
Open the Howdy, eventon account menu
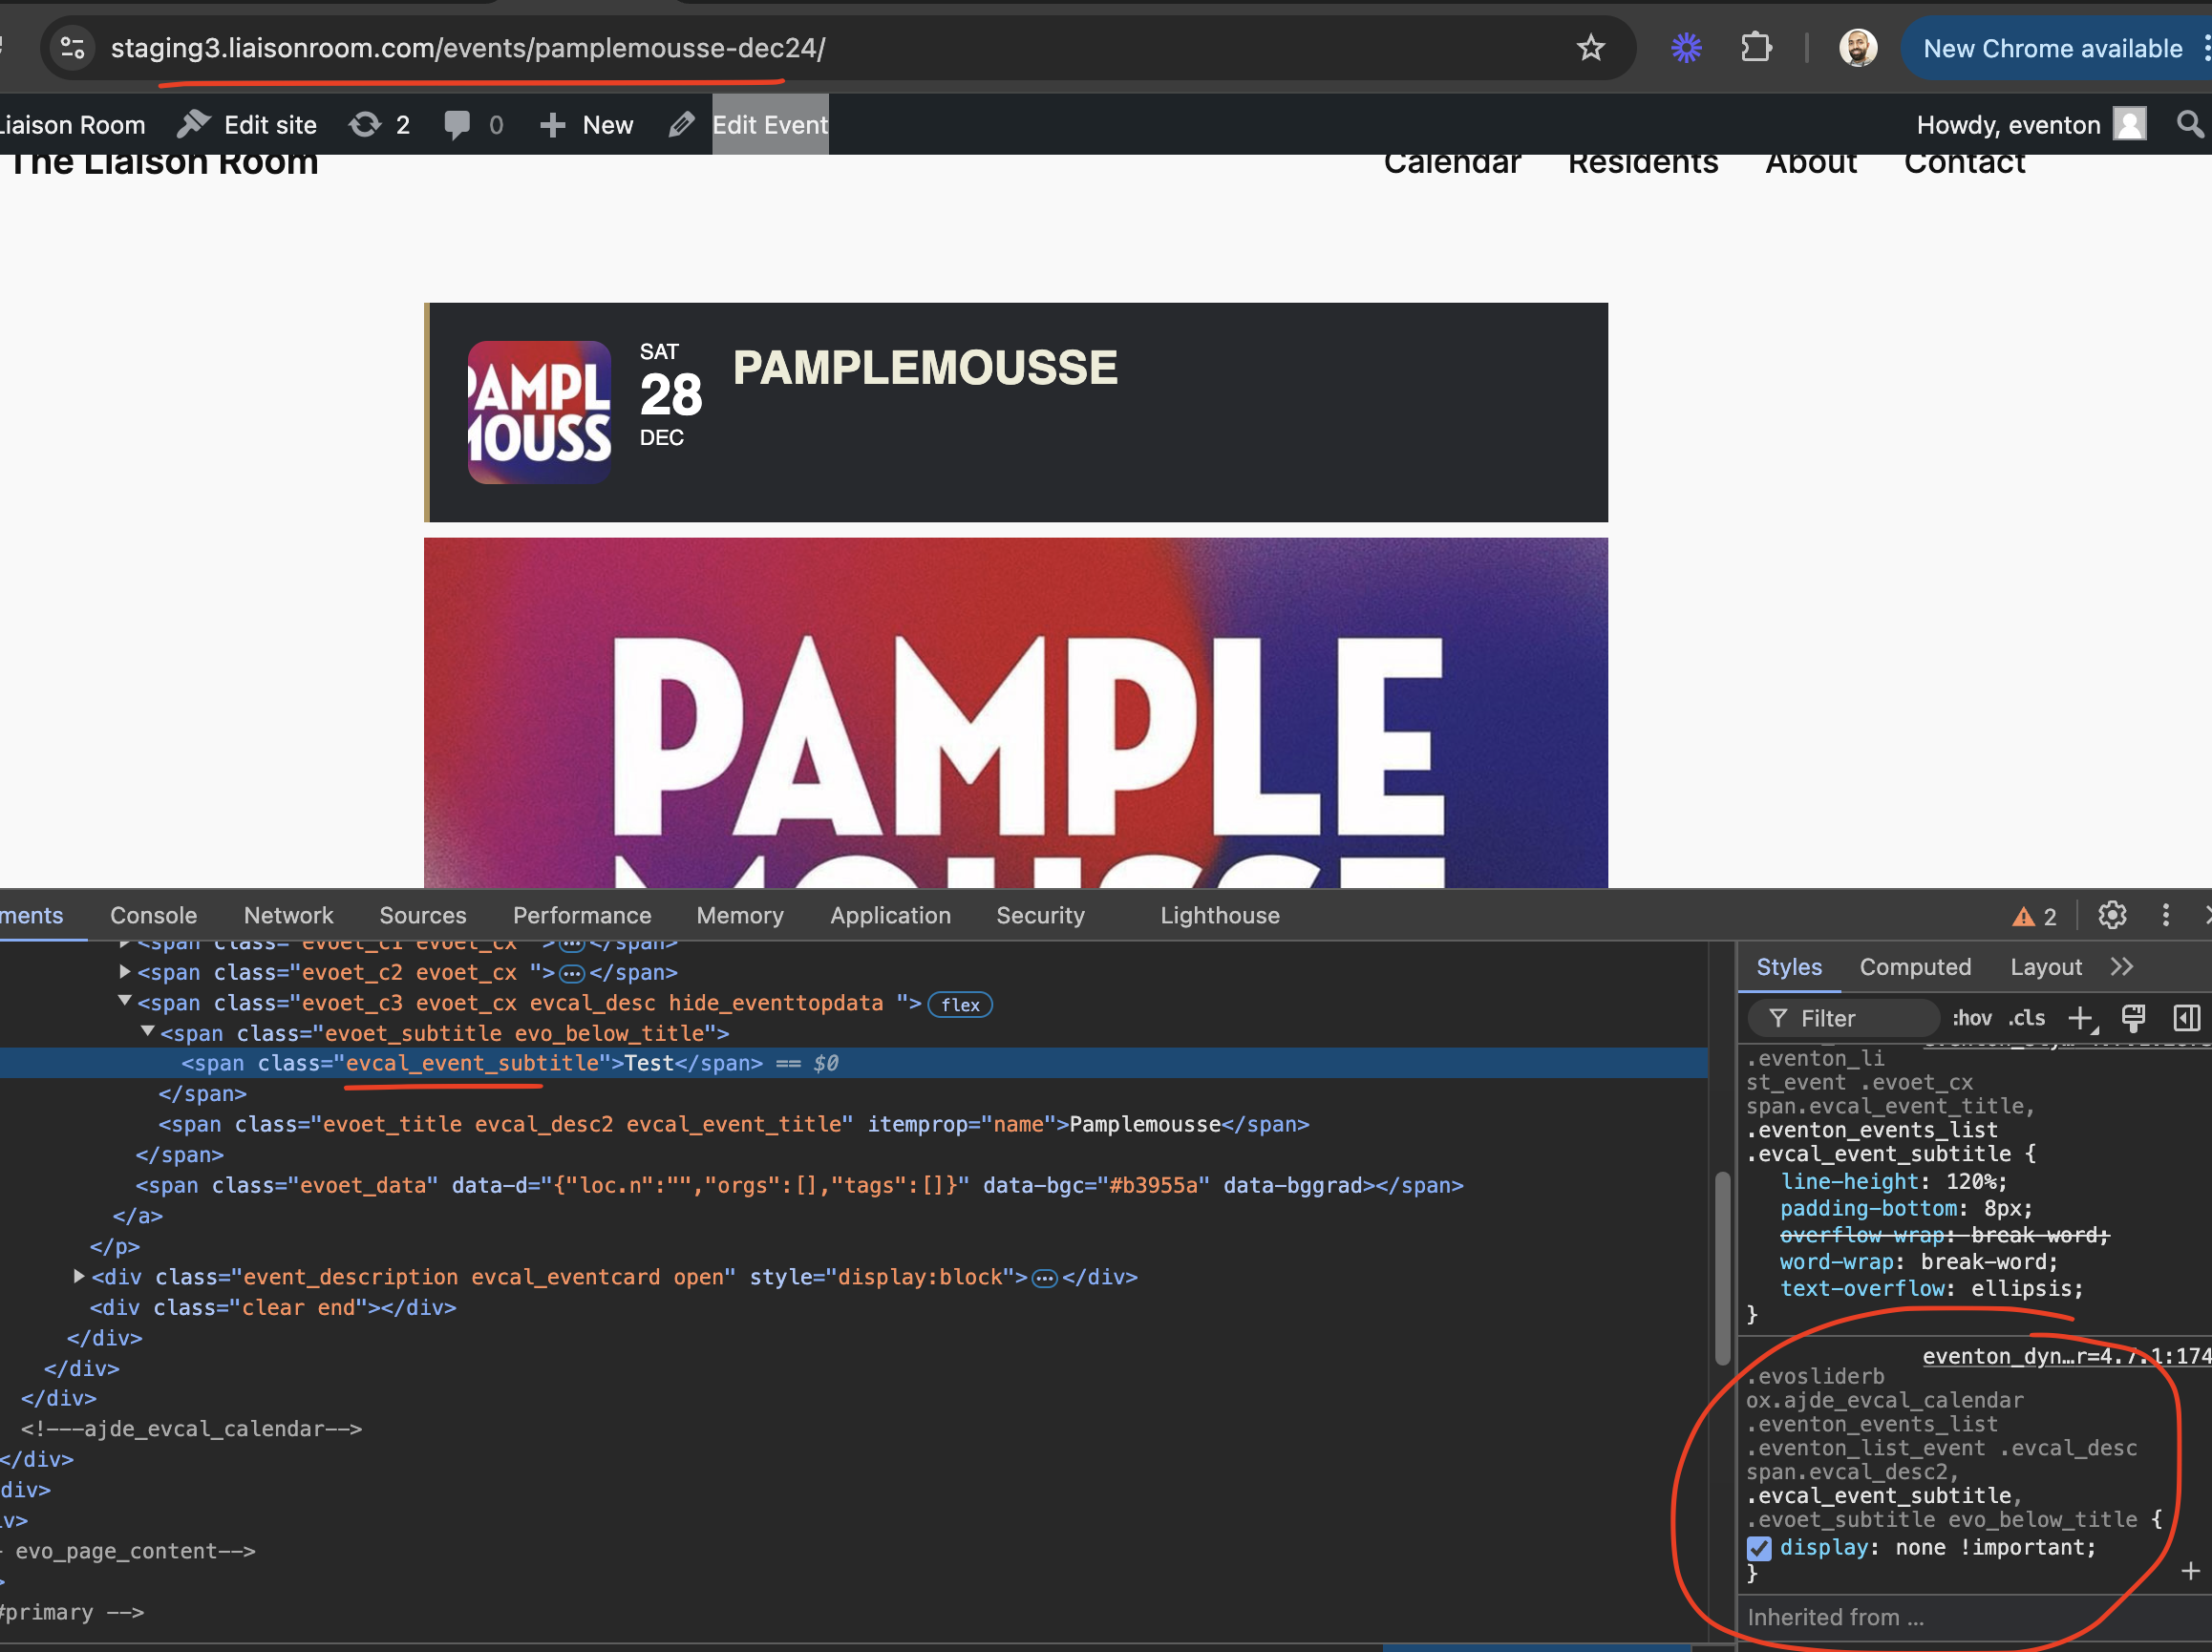[2031, 125]
